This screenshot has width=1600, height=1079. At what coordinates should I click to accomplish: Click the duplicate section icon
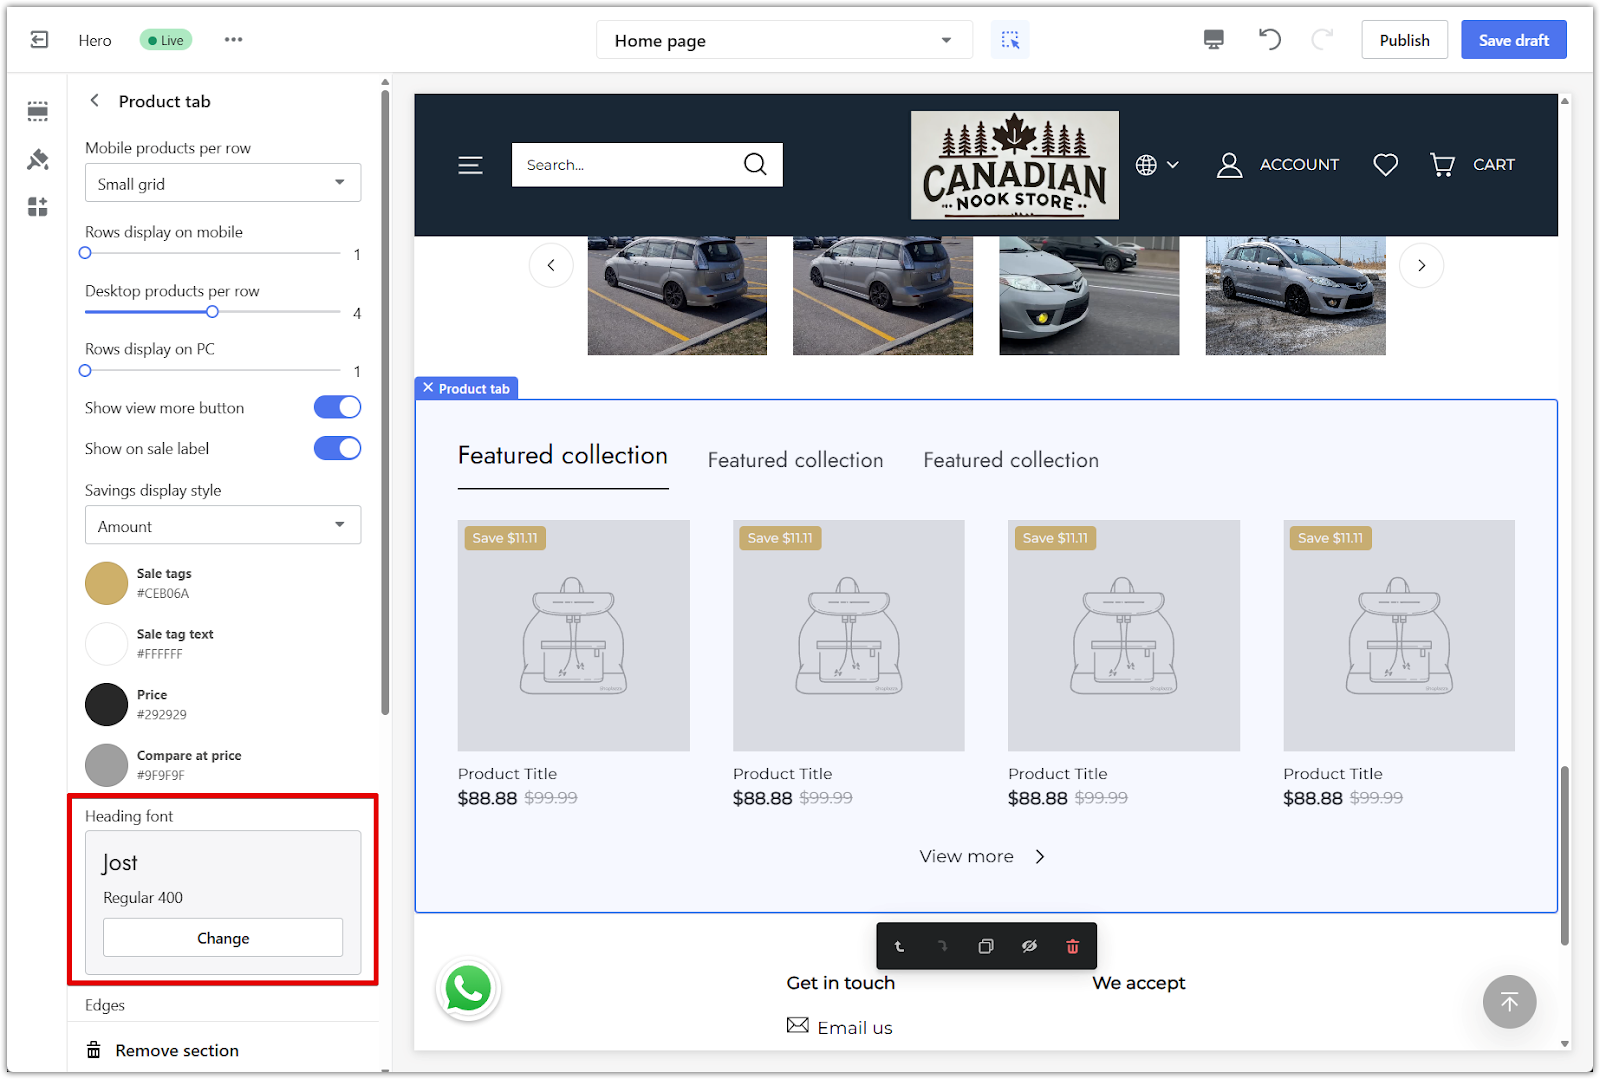coord(985,946)
